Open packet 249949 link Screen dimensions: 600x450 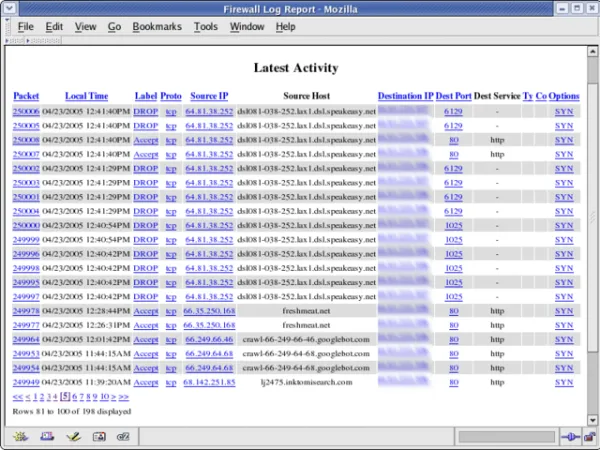[26, 382]
